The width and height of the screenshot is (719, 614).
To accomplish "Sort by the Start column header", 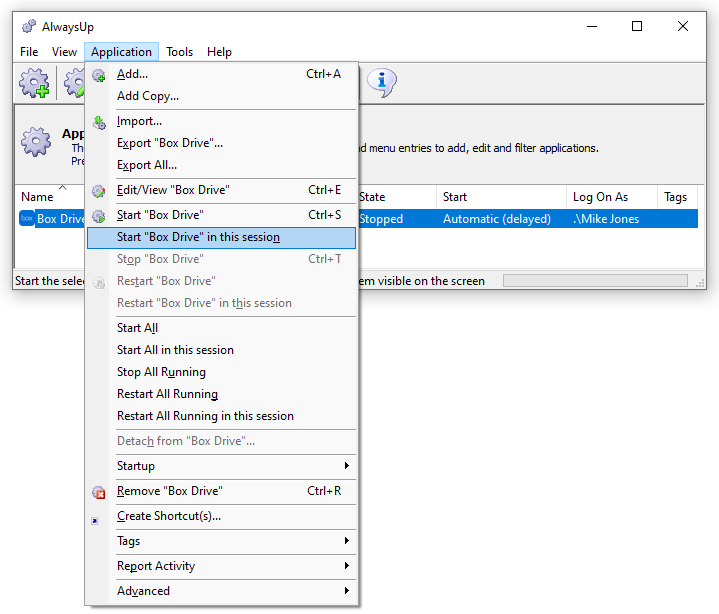I will click(x=501, y=197).
